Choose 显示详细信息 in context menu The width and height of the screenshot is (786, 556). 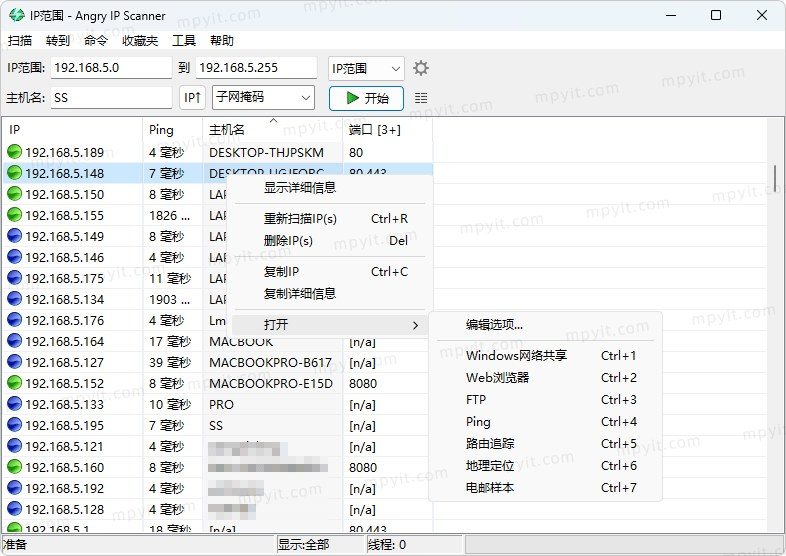tap(330, 188)
